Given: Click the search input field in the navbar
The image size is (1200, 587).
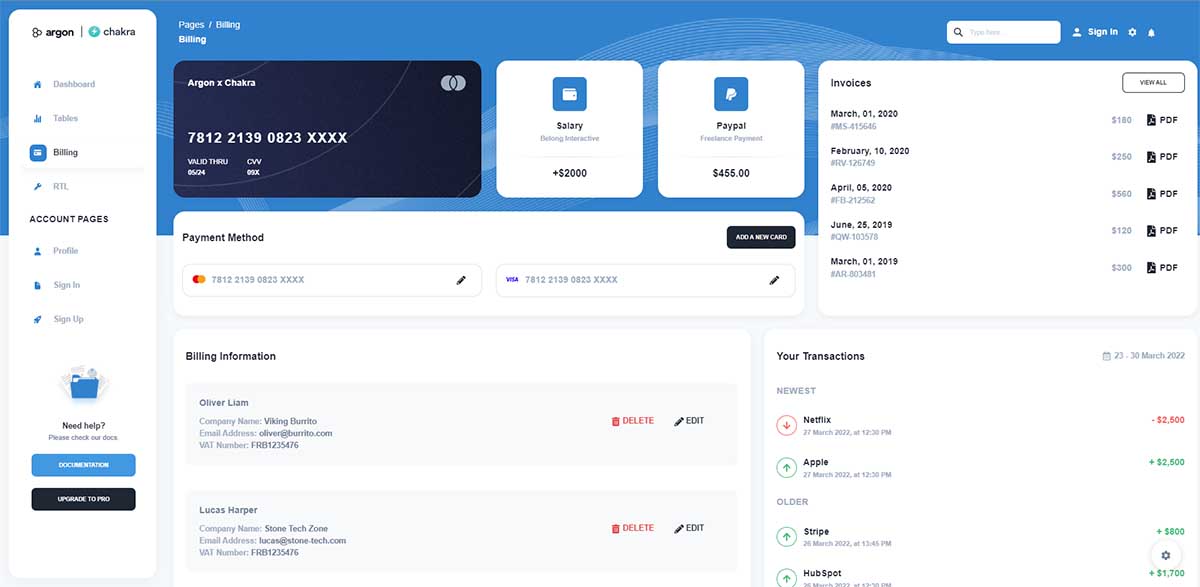Looking at the screenshot, I should [1003, 31].
